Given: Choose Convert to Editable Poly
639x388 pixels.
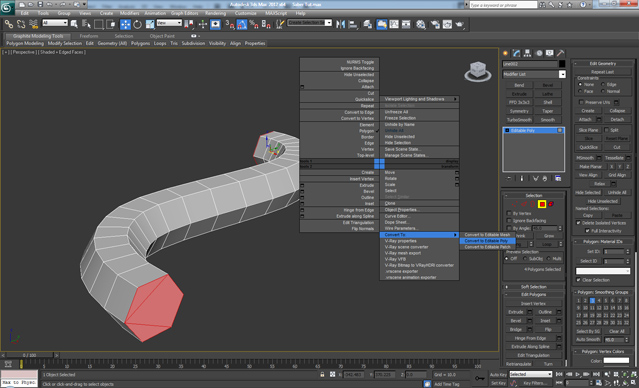Looking at the screenshot, I should coord(487,241).
